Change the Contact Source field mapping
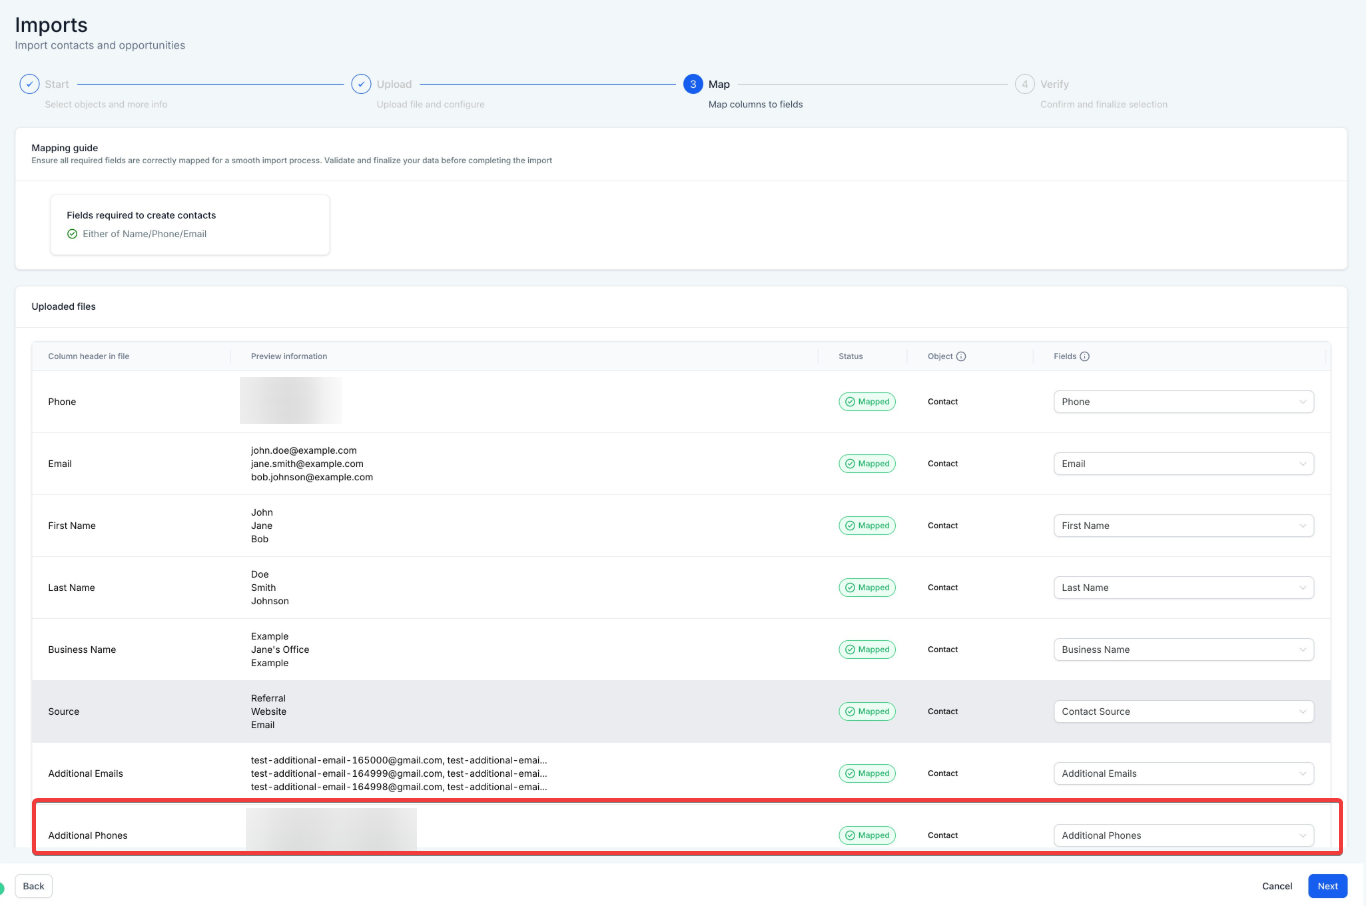Viewport: 1366px width, 906px height. (x=1183, y=712)
